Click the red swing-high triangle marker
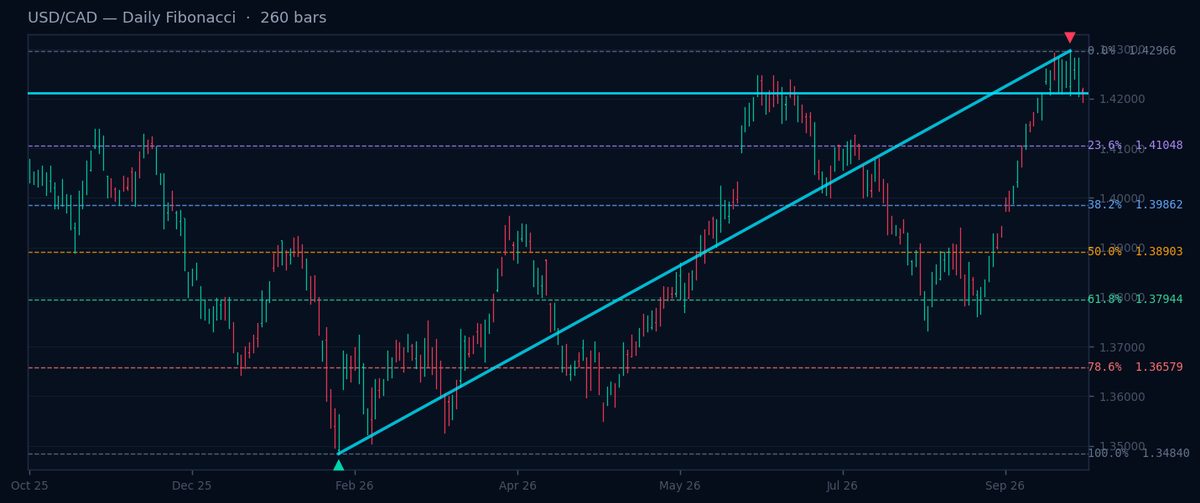The width and height of the screenshot is (1200, 503). 1070,38
